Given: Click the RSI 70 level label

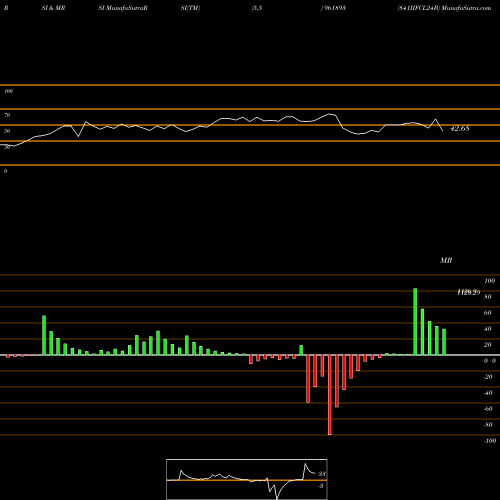Looking at the screenshot, I should pos(7,115).
